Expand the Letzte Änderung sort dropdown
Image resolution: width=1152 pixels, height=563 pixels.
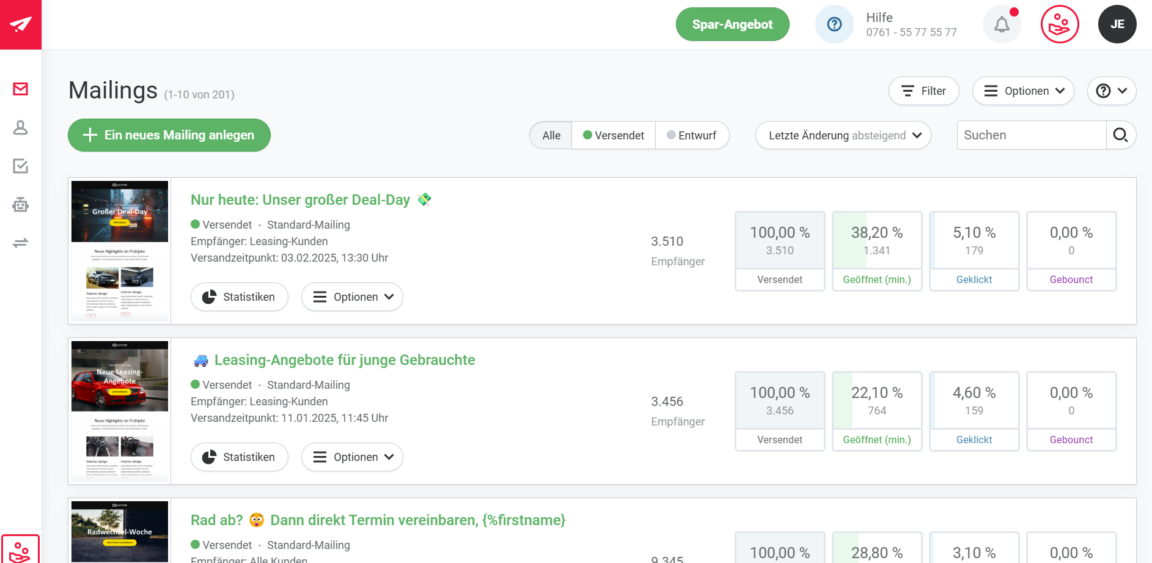(843, 135)
